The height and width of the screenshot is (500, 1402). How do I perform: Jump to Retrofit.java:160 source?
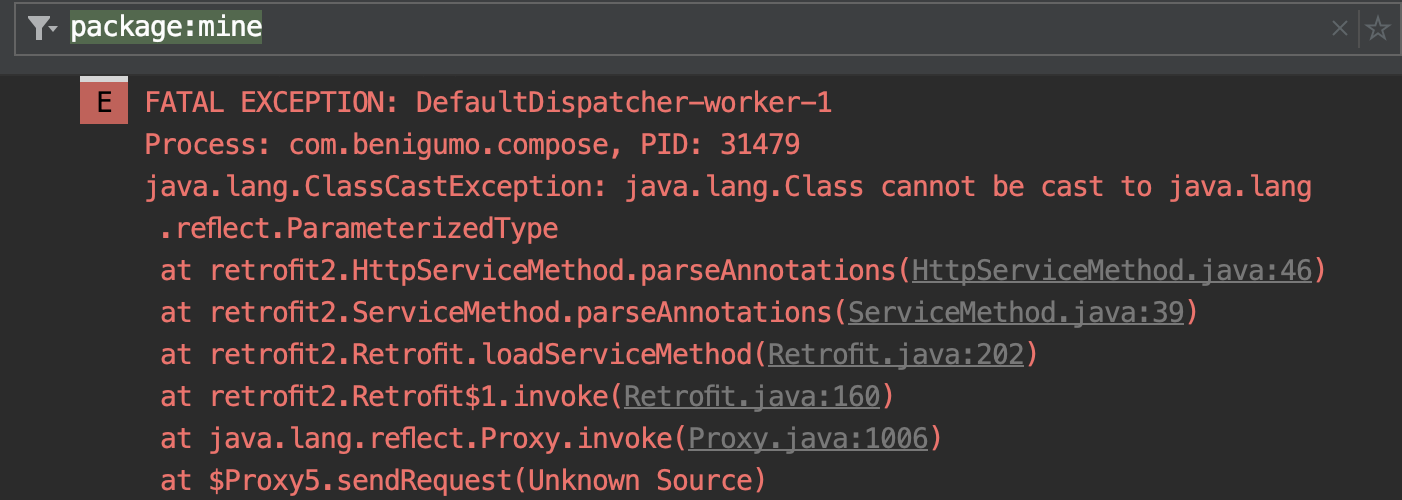752,397
